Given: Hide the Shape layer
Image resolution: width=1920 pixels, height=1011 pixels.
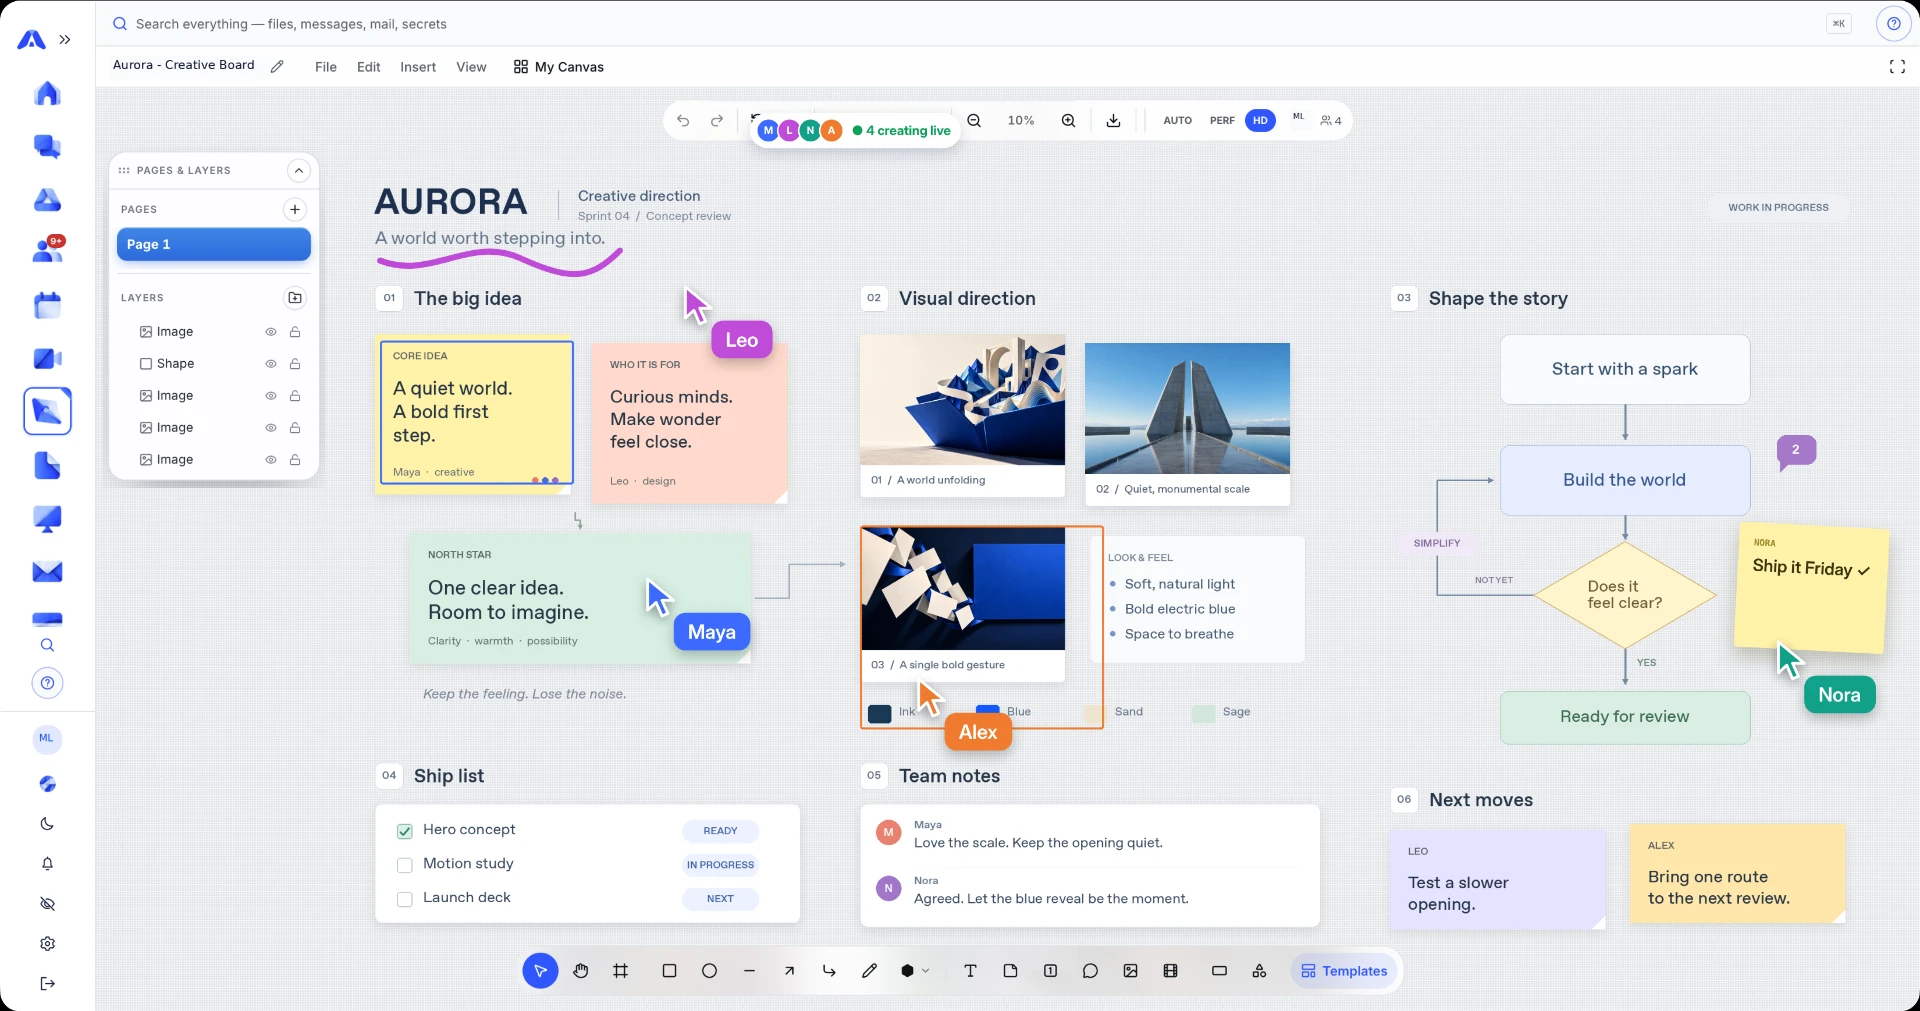Looking at the screenshot, I should click(x=270, y=364).
